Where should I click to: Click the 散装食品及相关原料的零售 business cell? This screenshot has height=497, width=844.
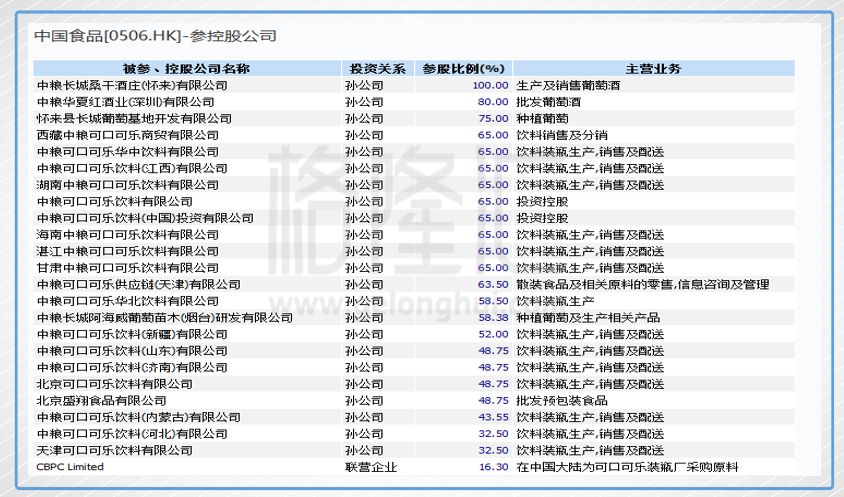643,284
